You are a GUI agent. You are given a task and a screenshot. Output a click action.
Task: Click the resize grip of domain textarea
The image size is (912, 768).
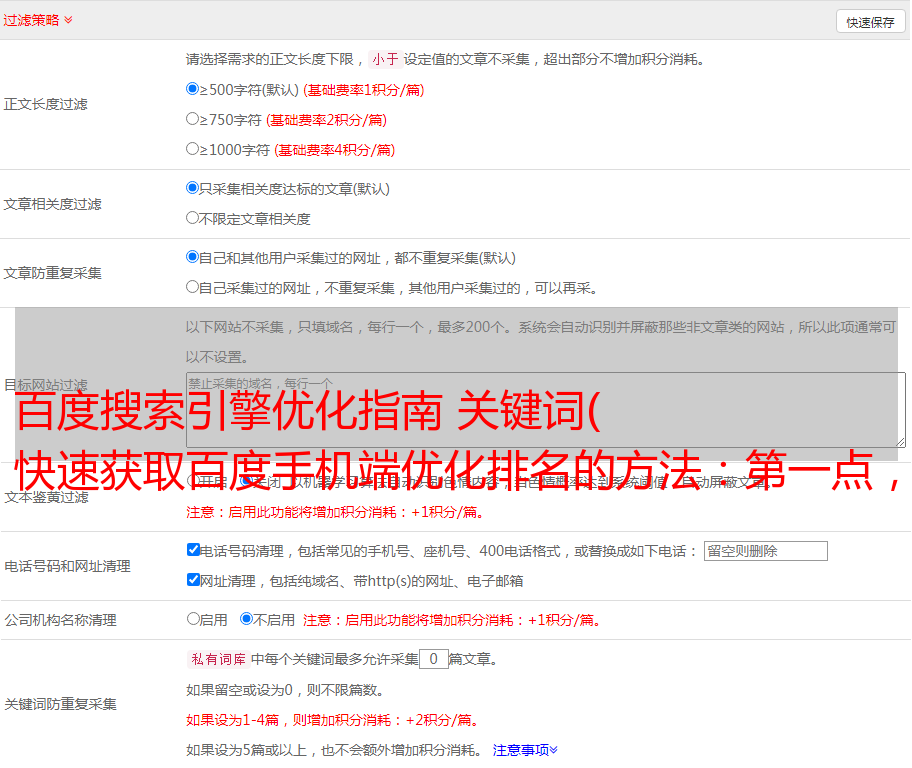[x=900, y=442]
